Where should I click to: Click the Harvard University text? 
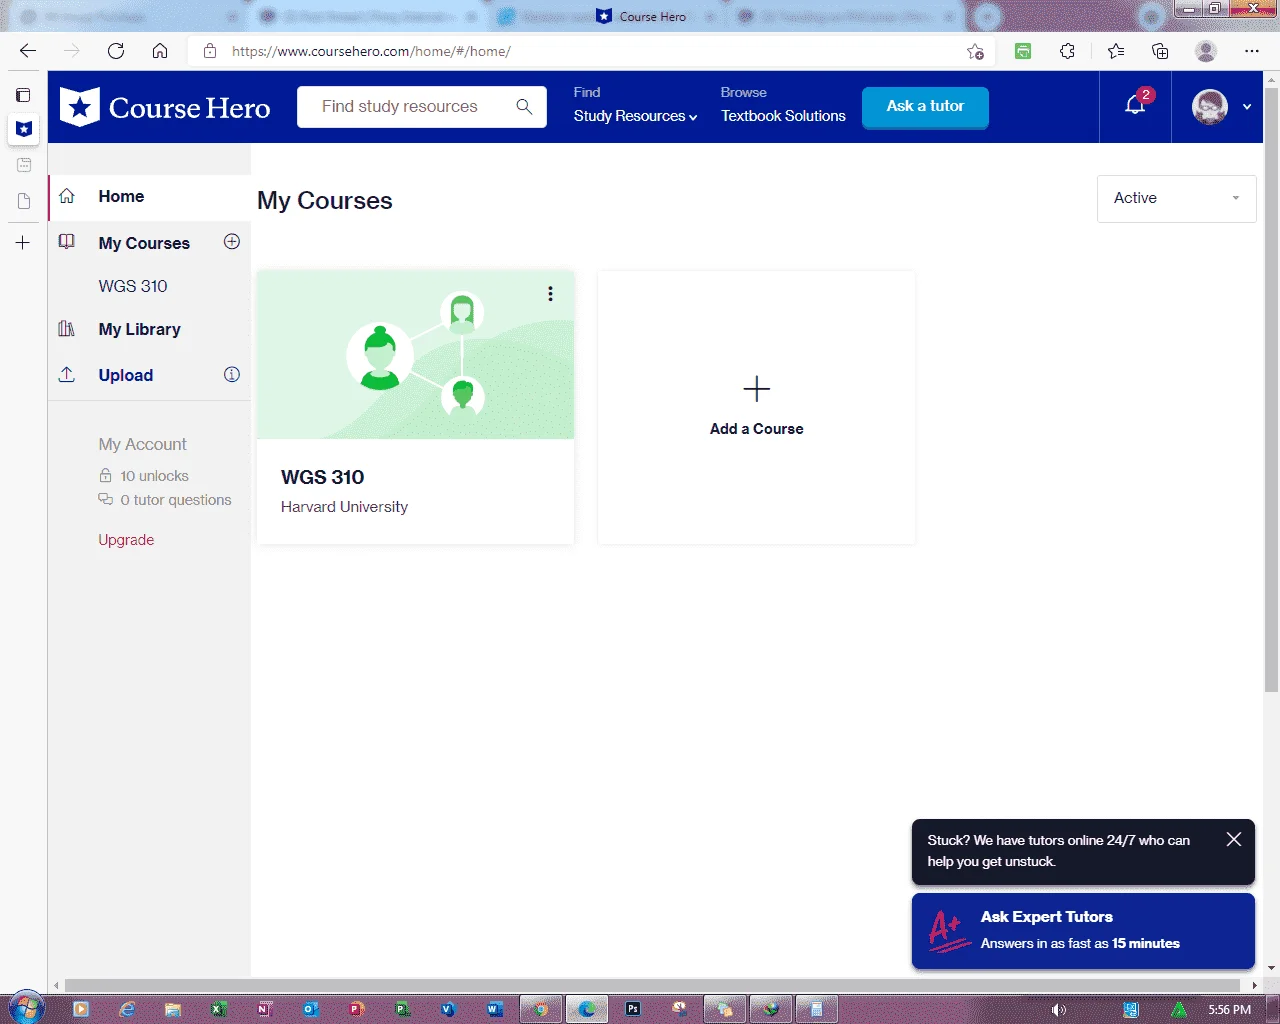tap(344, 507)
